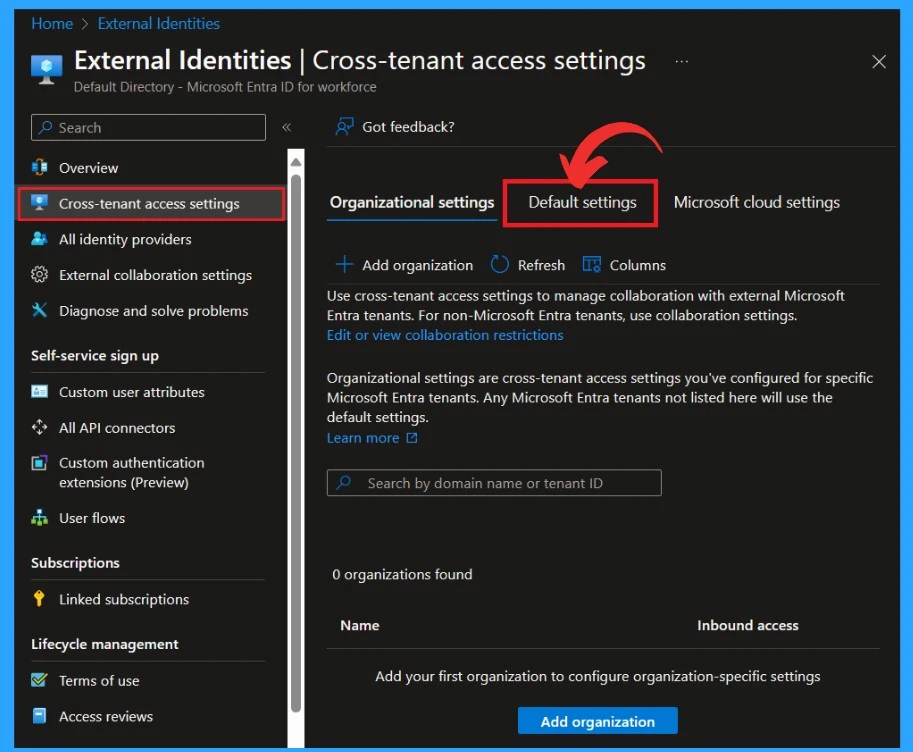This screenshot has height=752, width=913.
Task: Click the Terms of use checkmark icon
Action: [40, 680]
